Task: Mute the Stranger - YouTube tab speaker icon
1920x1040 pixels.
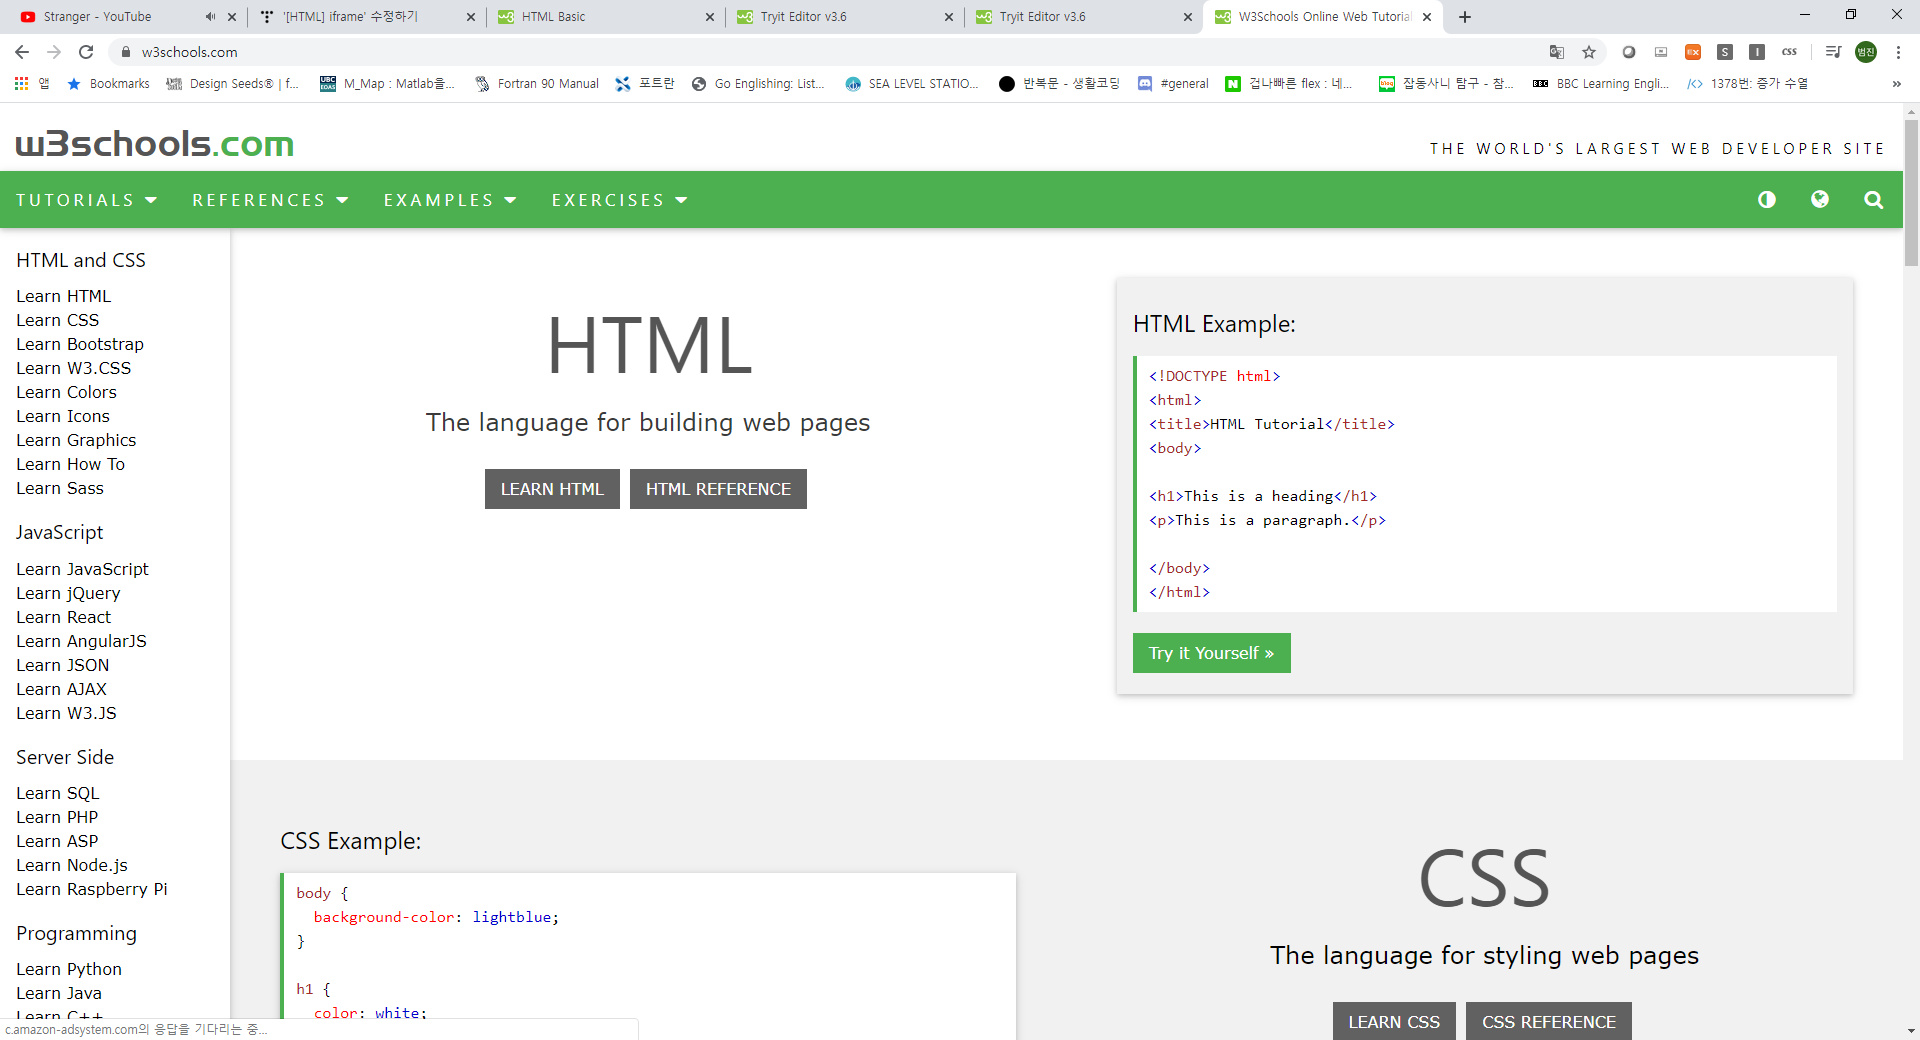Action: coord(210,17)
